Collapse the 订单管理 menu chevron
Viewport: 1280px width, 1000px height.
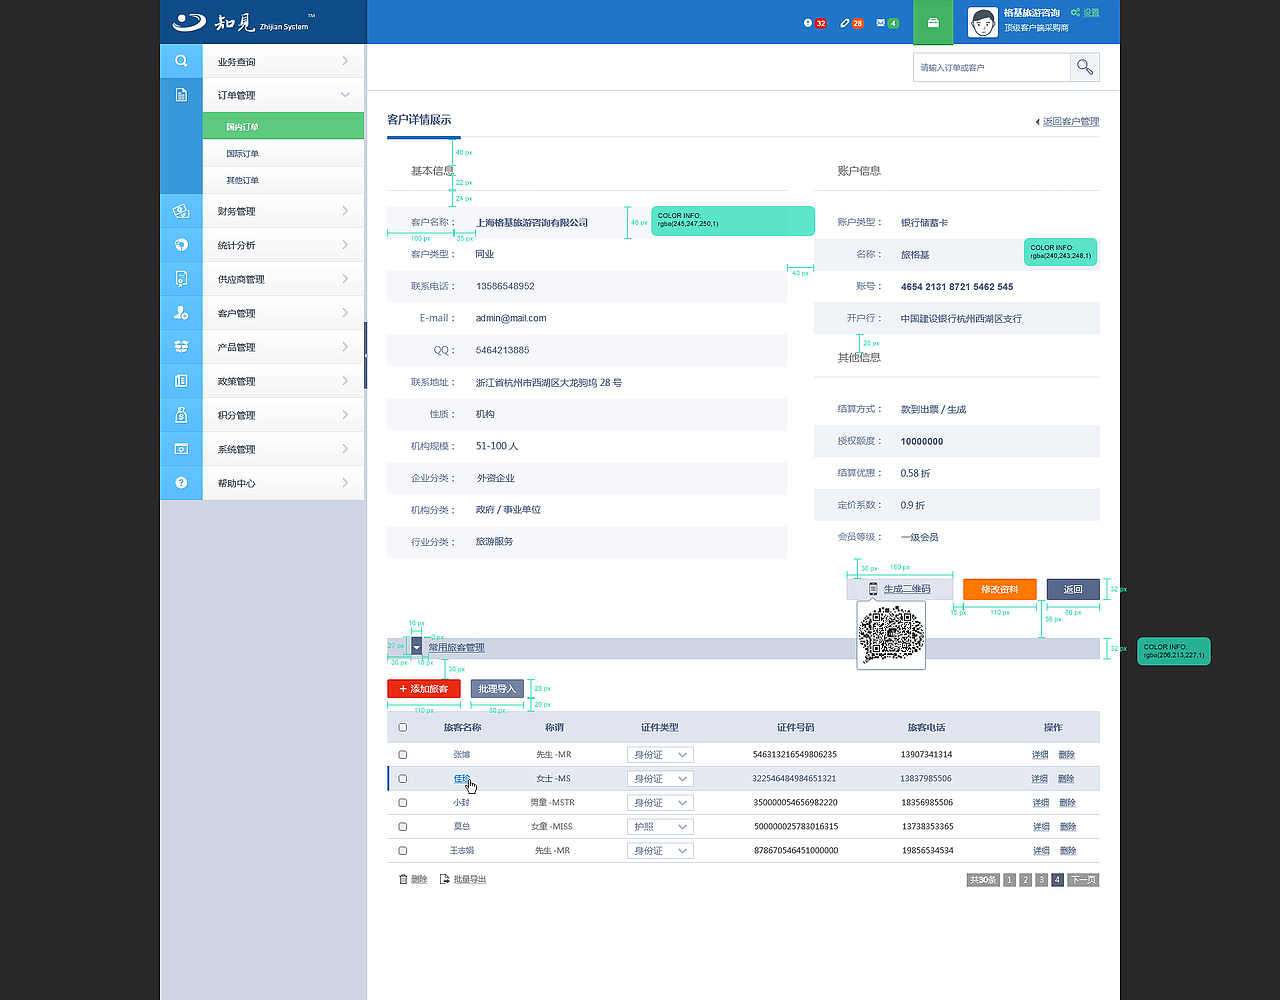coord(345,95)
